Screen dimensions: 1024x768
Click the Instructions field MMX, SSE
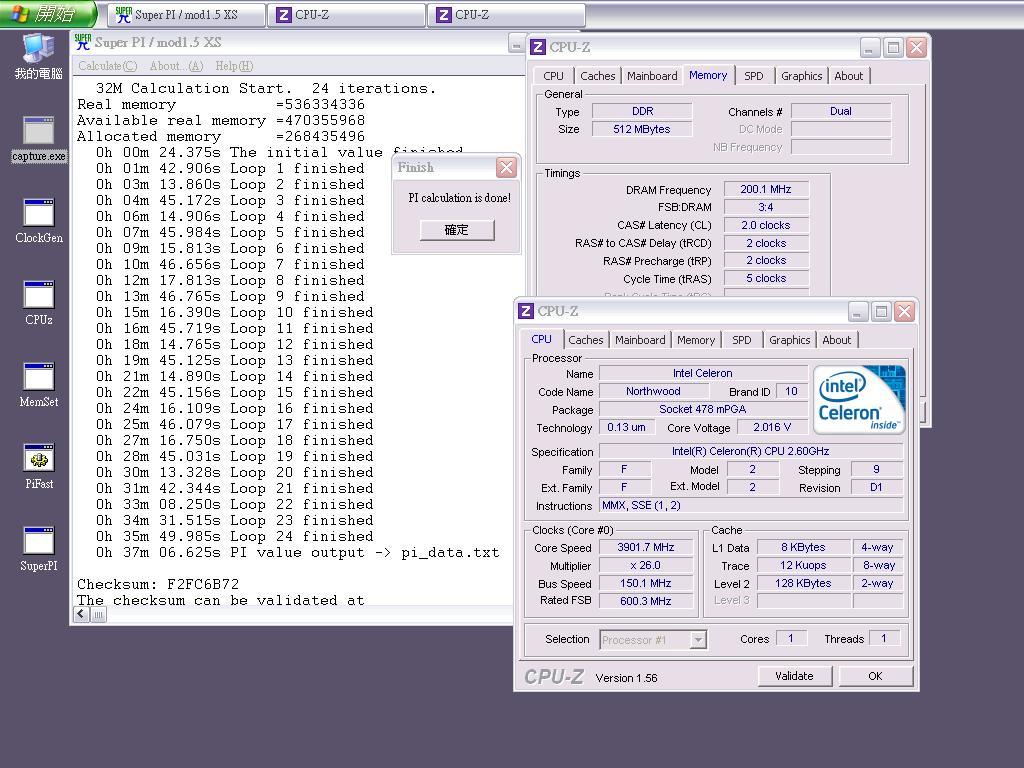[x=751, y=505]
